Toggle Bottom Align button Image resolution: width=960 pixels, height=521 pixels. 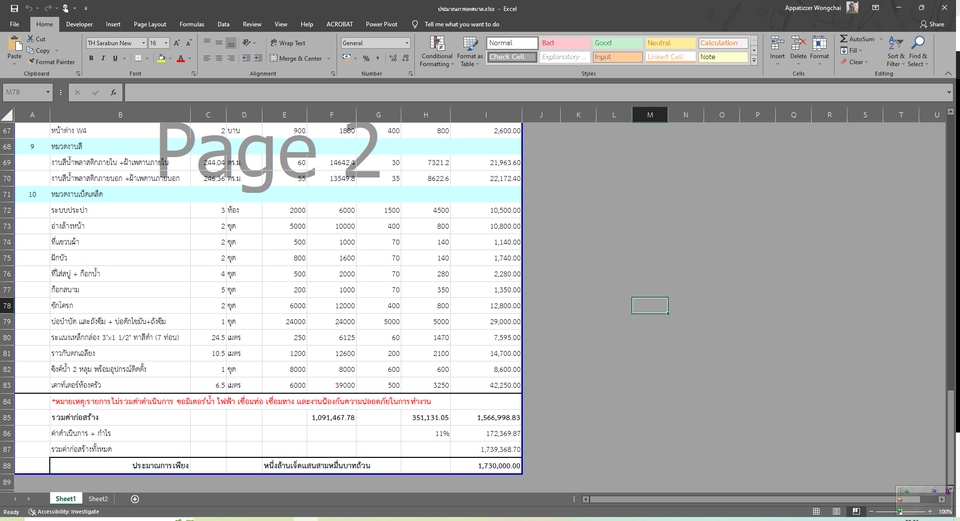(231, 43)
